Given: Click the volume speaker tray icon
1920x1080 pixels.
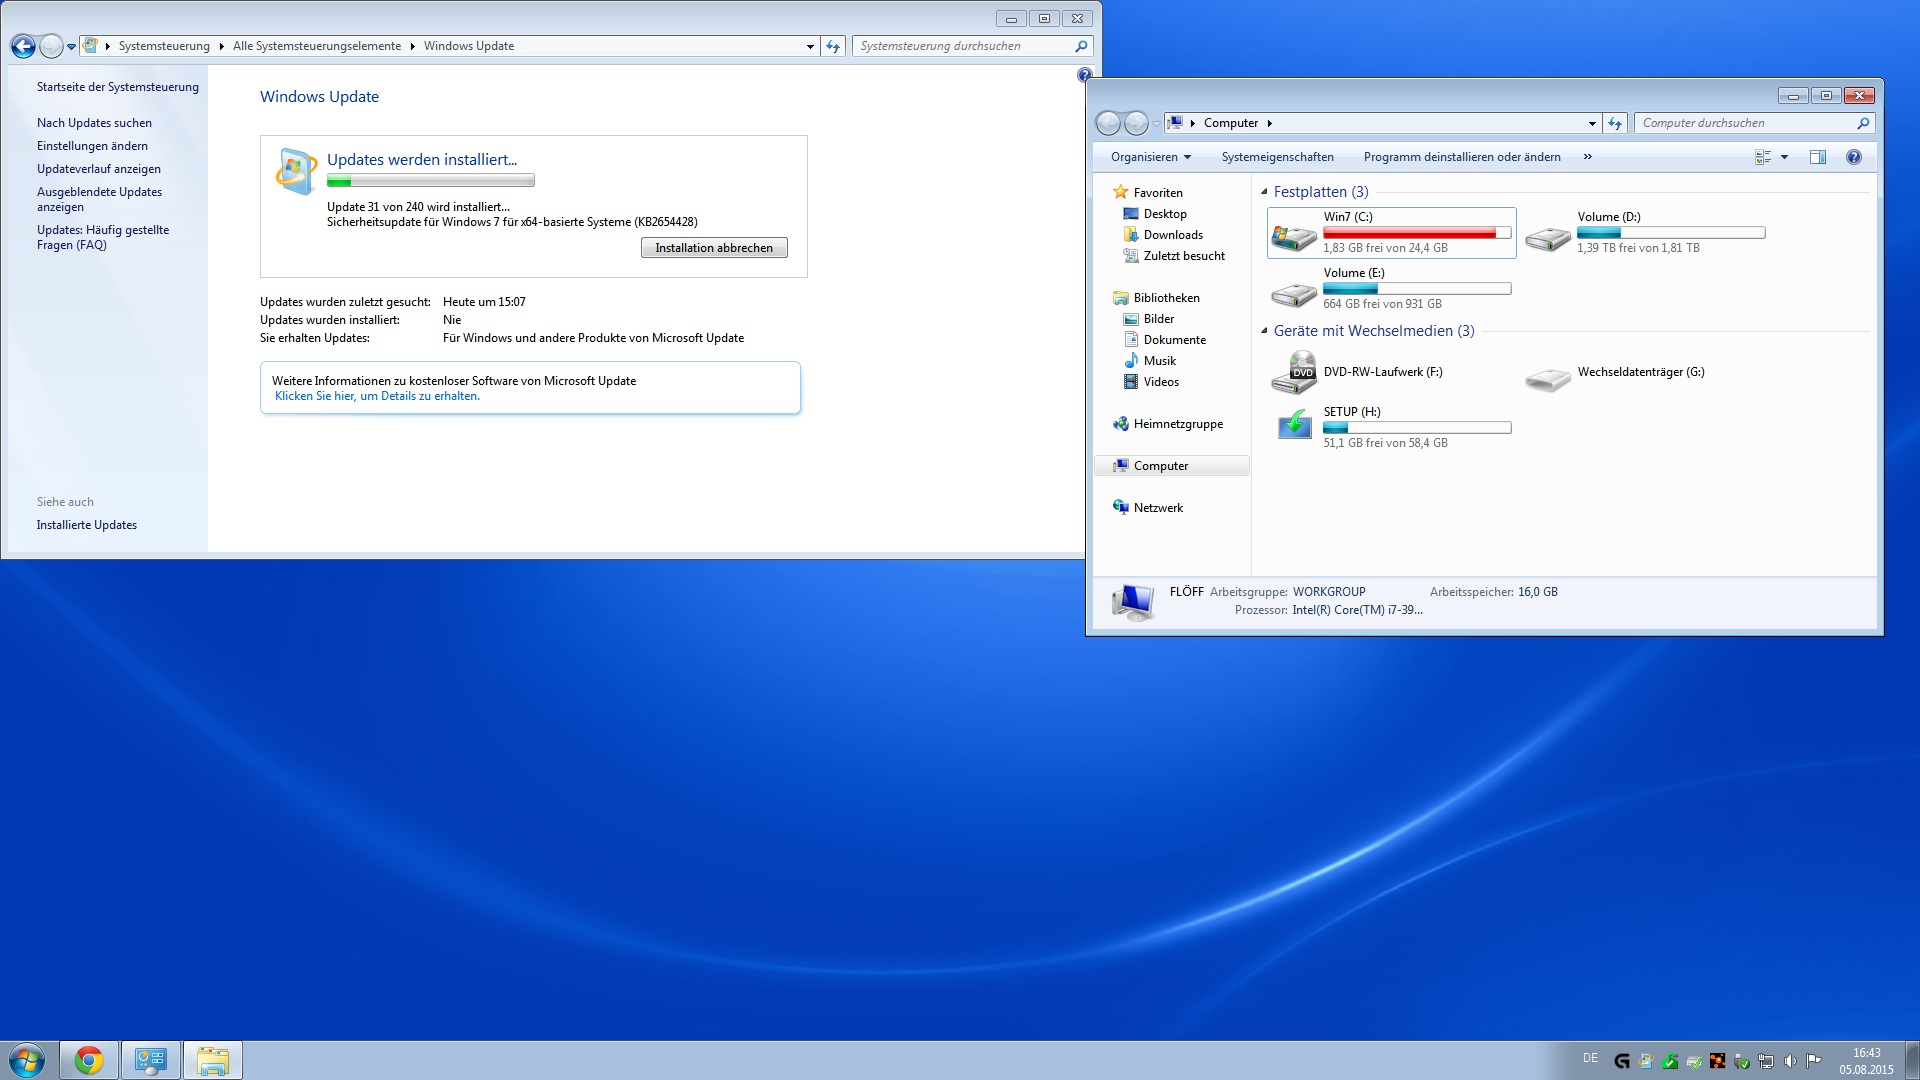Looking at the screenshot, I should point(1789,1061).
